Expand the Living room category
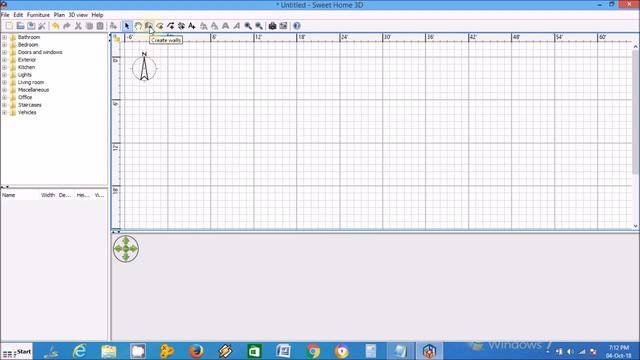 click(4, 82)
